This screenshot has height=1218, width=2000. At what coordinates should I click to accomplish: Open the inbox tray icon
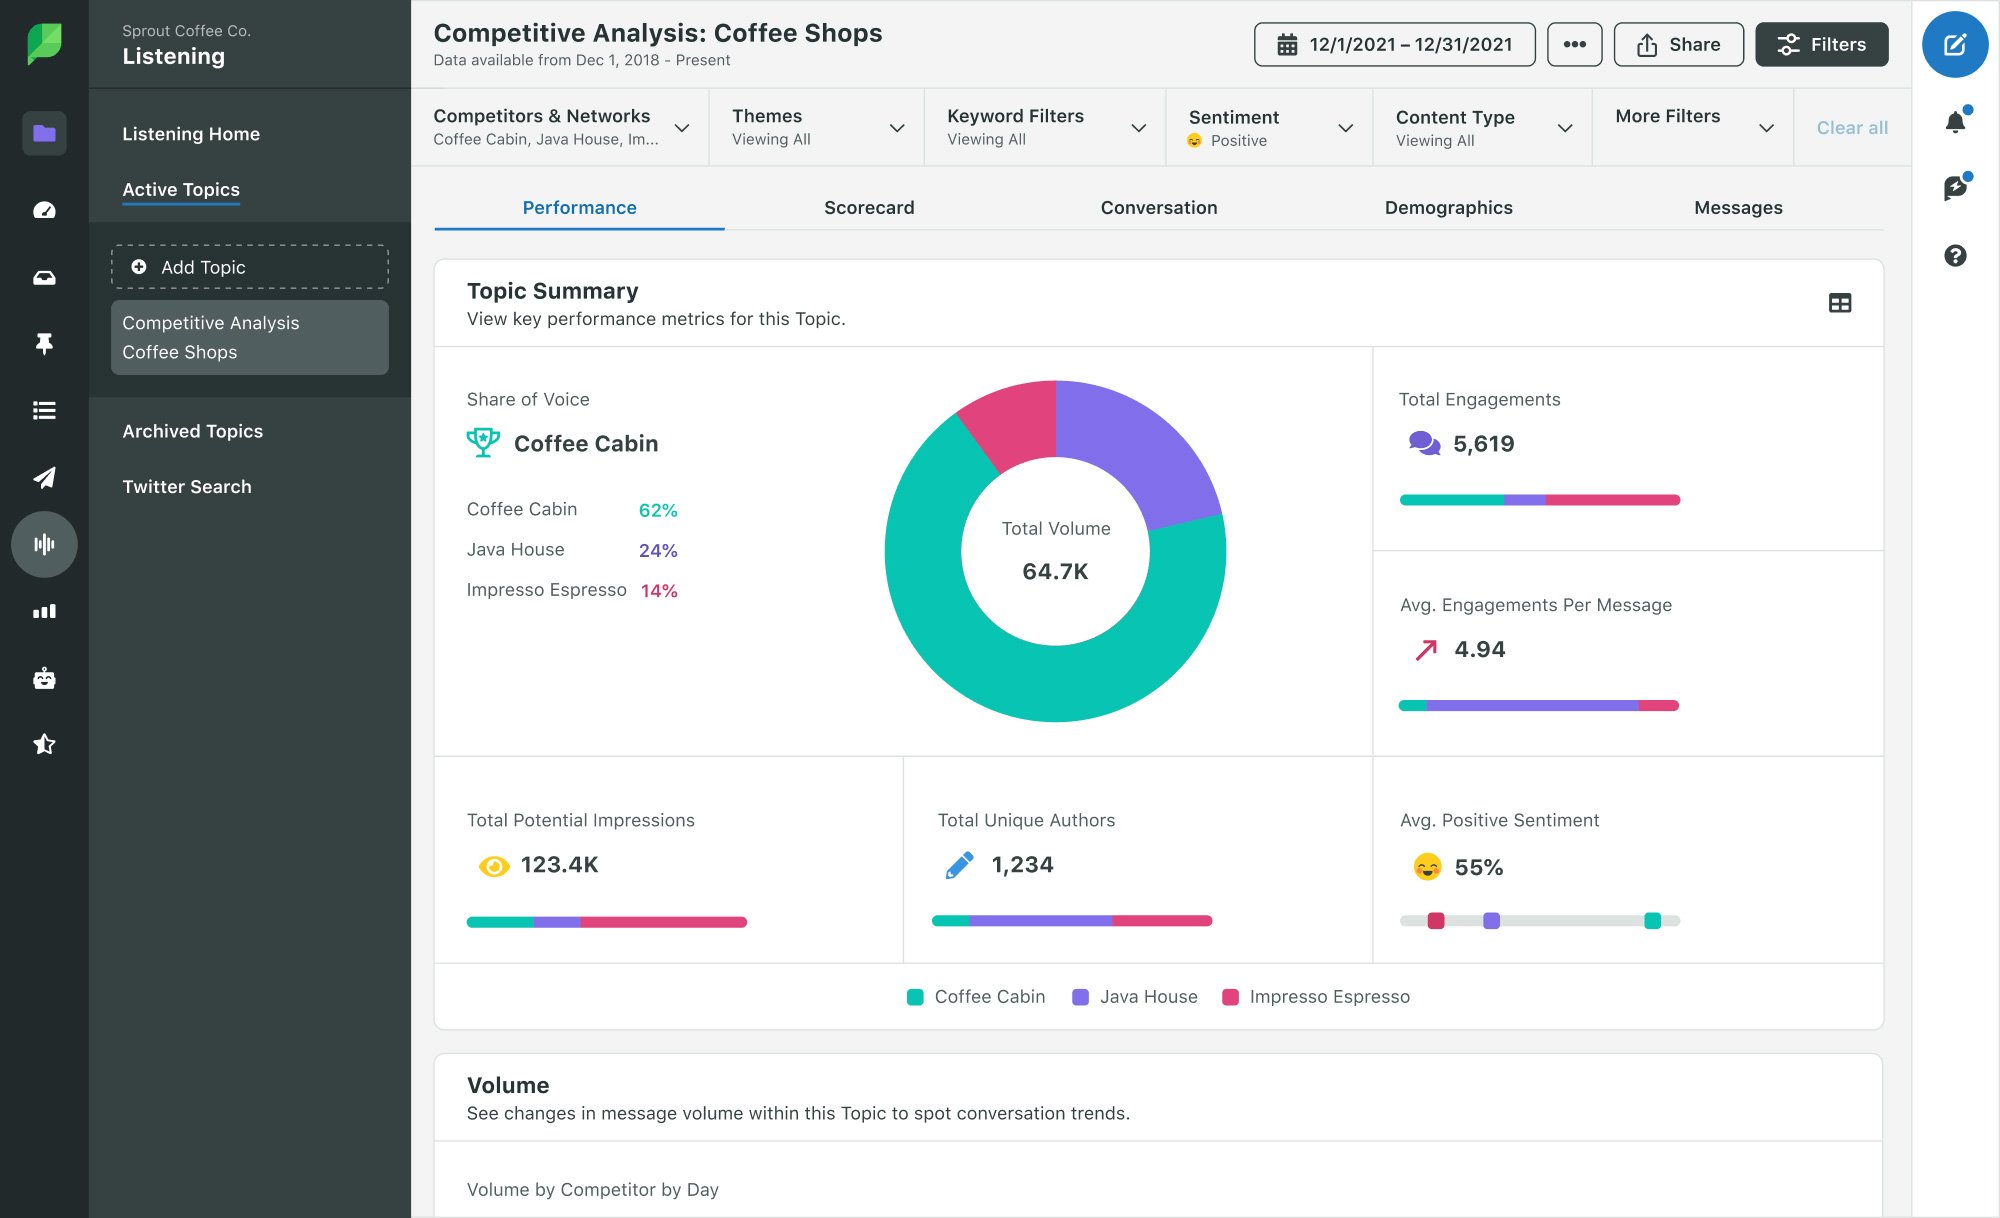(x=44, y=277)
